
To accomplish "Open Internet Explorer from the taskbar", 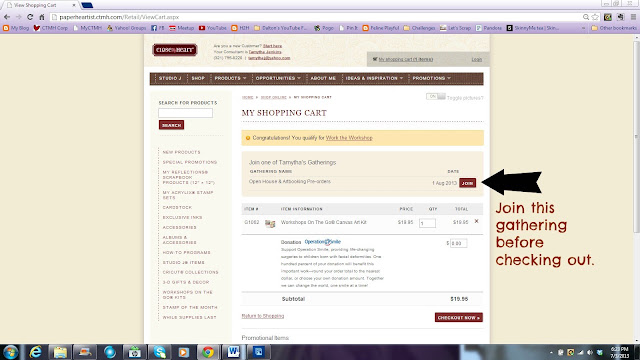I will click(36, 352).
